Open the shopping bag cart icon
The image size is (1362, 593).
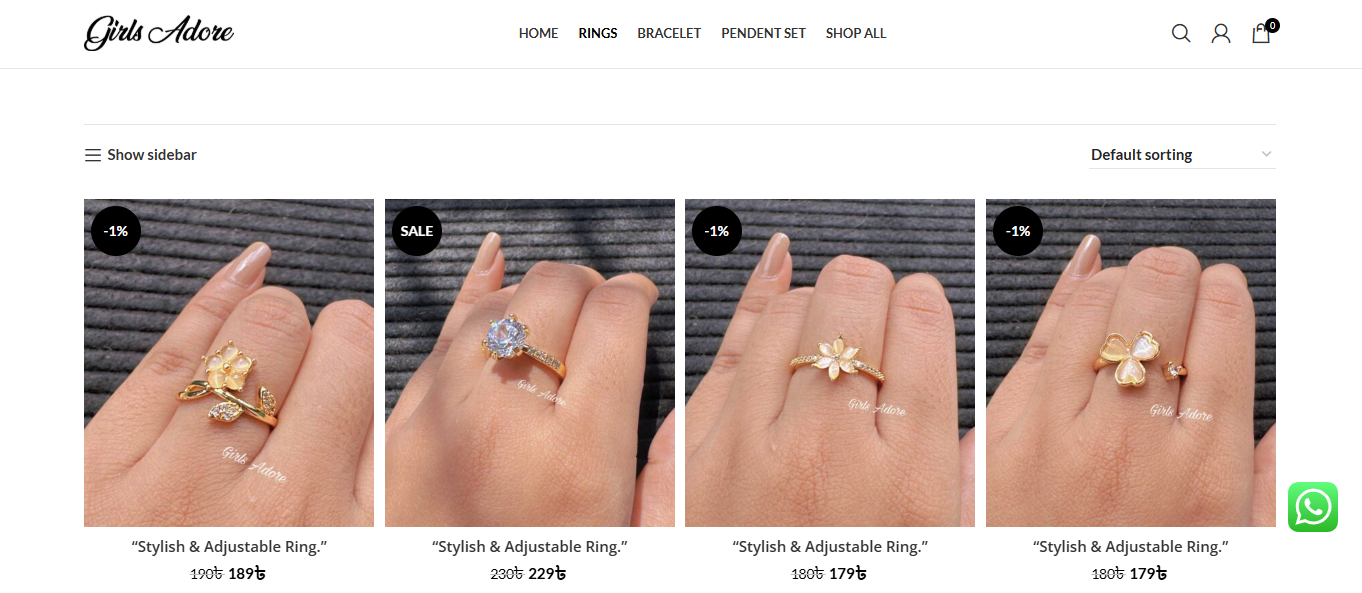(1262, 33)
